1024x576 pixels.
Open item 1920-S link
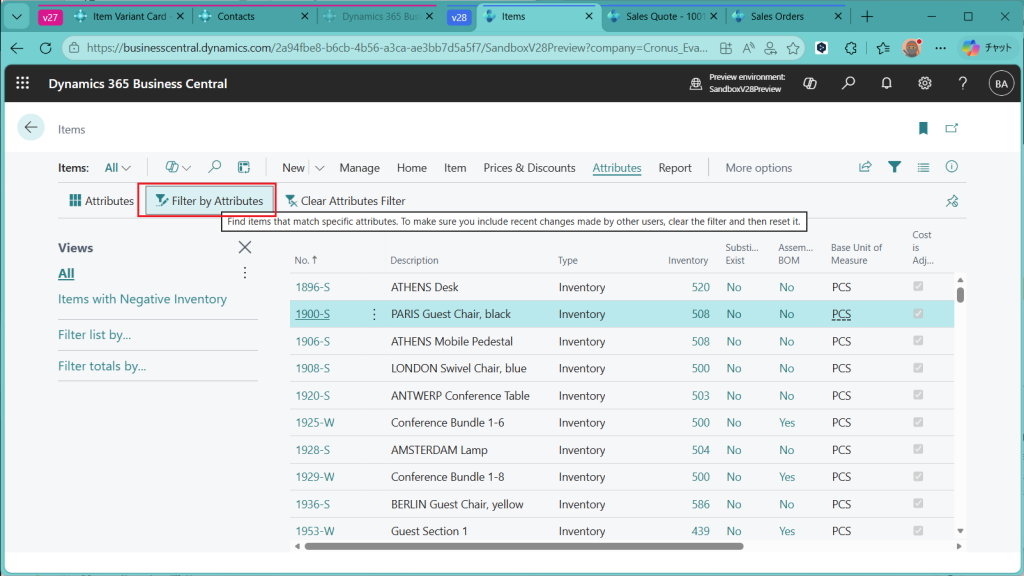tap(312, 396)
